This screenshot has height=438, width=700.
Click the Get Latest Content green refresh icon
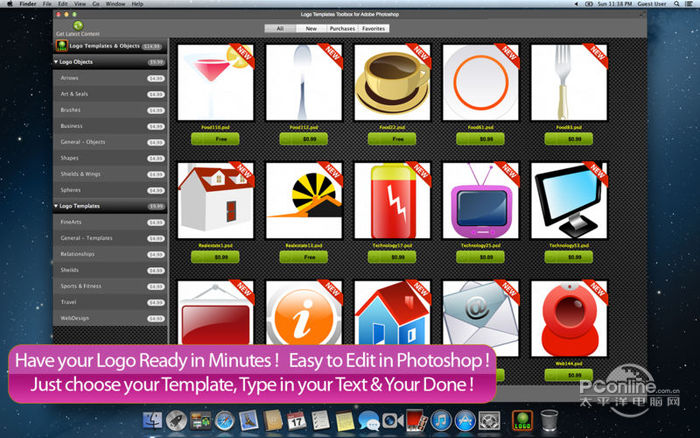pyautogui.click(x=78, y=25)
